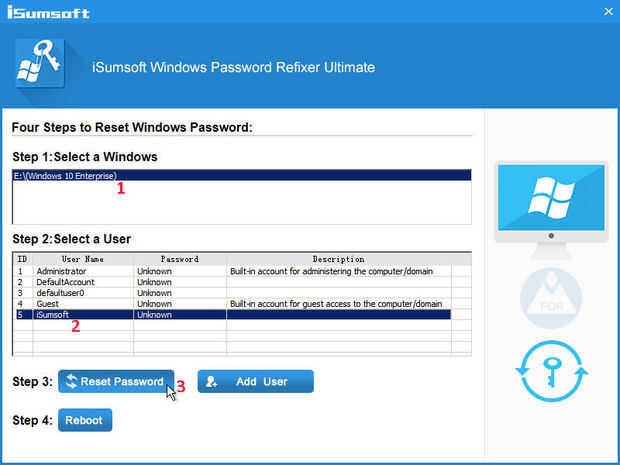Screen dimensions: 620x465
Task: Select the iSumsoft user row
Action: click(x=233, y=315)
